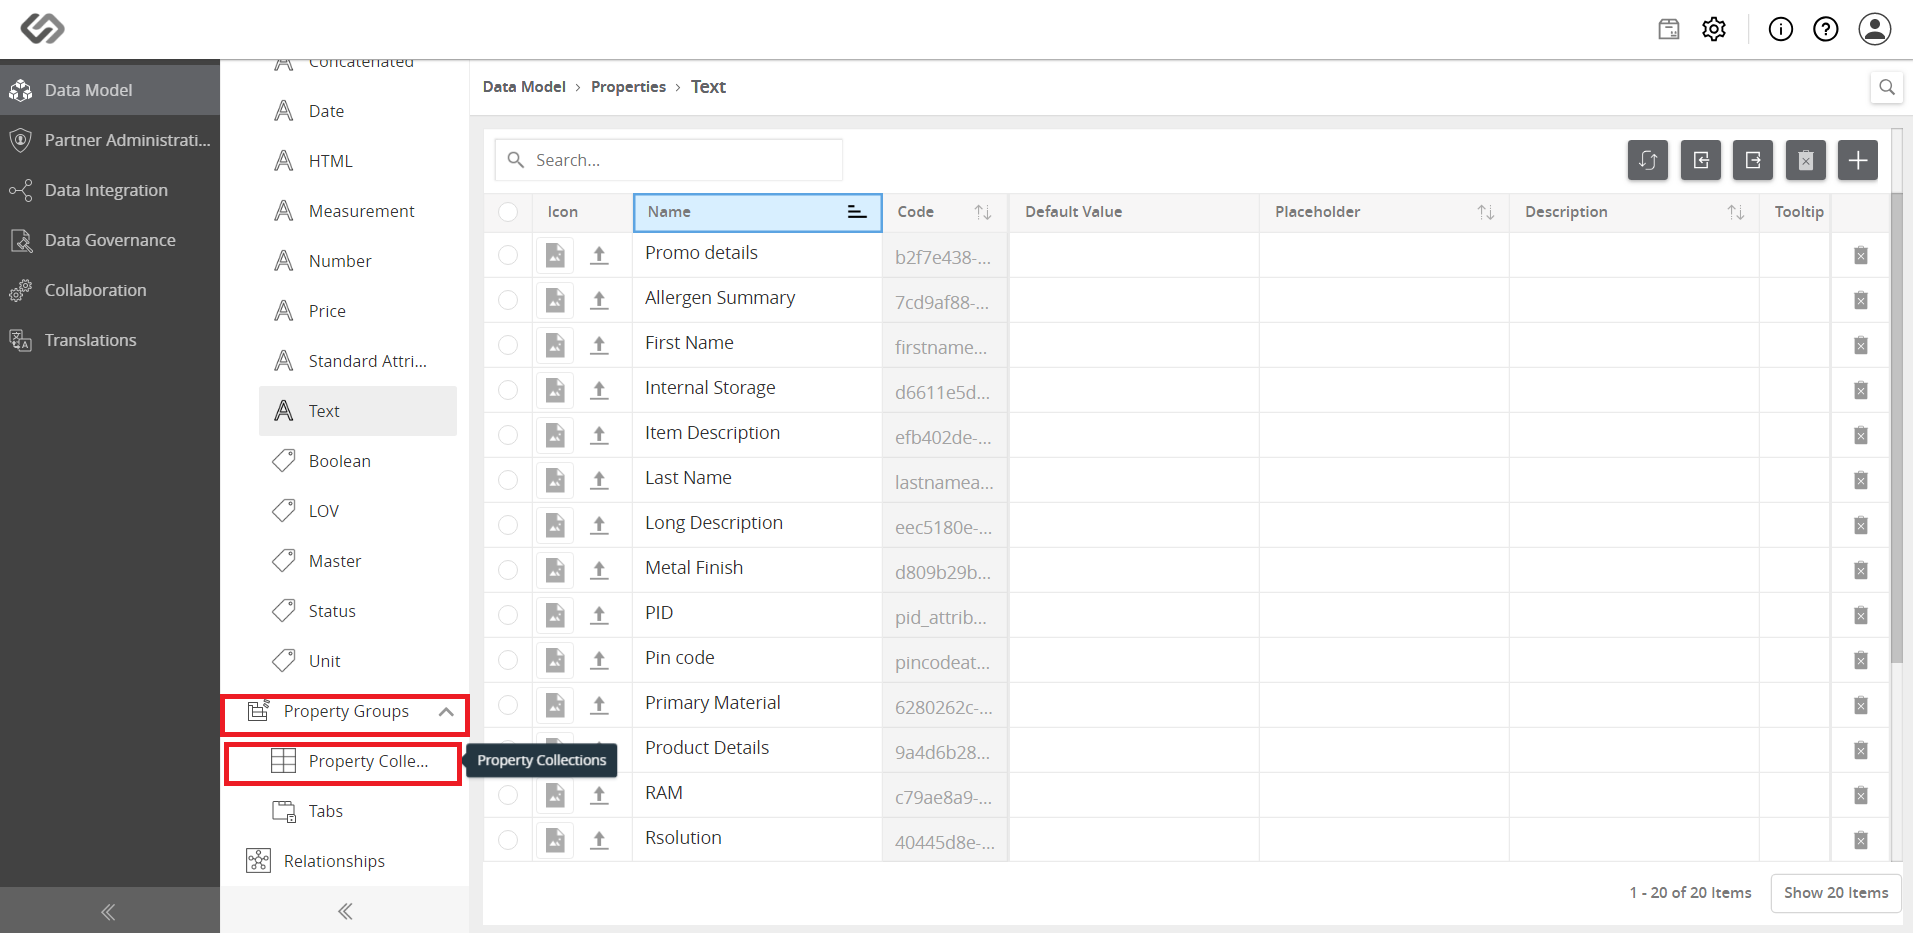The image size is (1913, 933).
Task: Open the Relationships submenu item
Action: (x=345, y=861)
